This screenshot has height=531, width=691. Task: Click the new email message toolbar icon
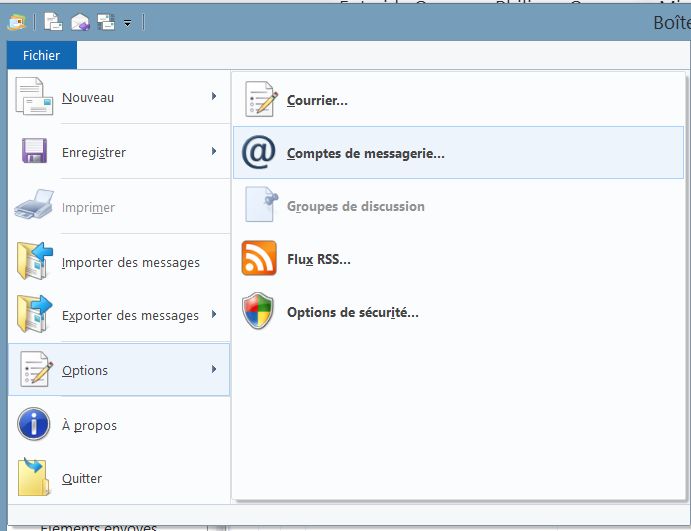pyautogui.click(x=53, y=22)
